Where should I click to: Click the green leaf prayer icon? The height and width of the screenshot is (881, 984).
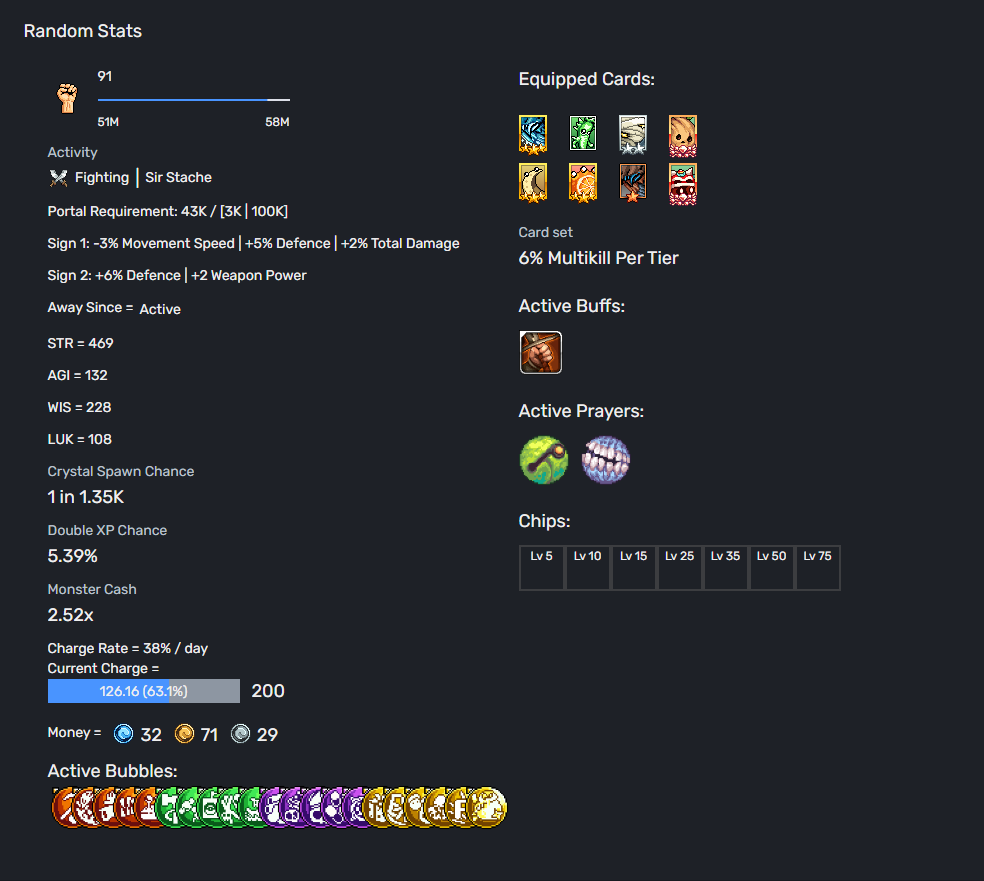tap(544, 460)
